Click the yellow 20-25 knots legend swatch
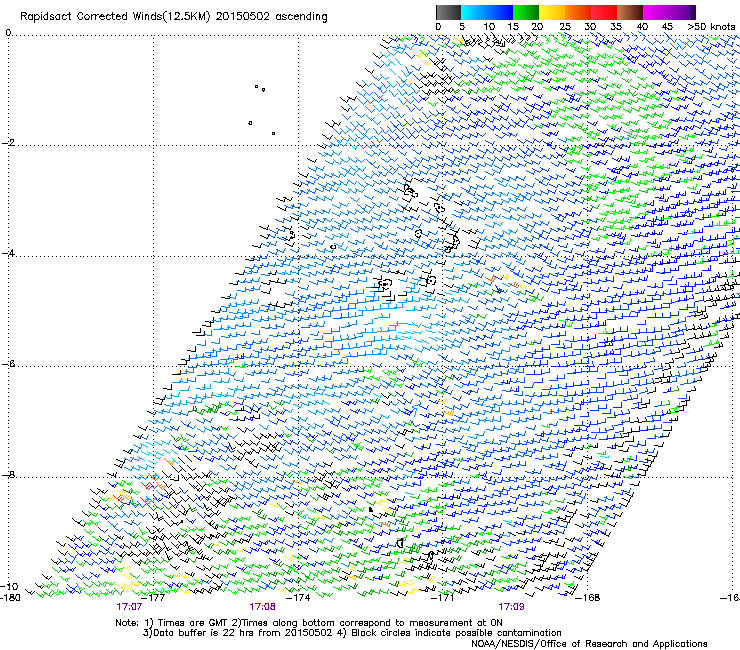Screen dimensions: 740x650 (552, 12)
